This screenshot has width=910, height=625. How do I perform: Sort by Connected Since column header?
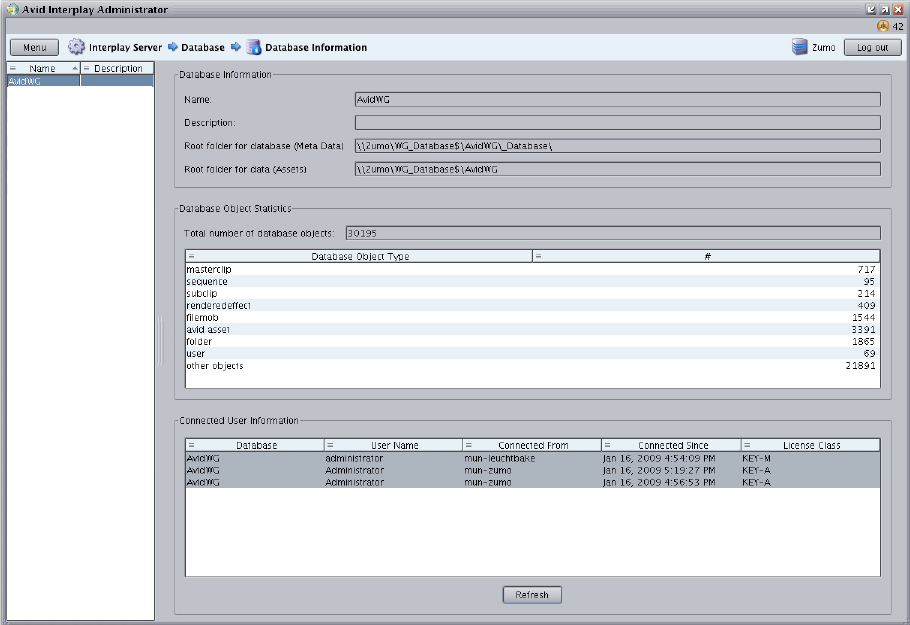[x=671, y=445]
